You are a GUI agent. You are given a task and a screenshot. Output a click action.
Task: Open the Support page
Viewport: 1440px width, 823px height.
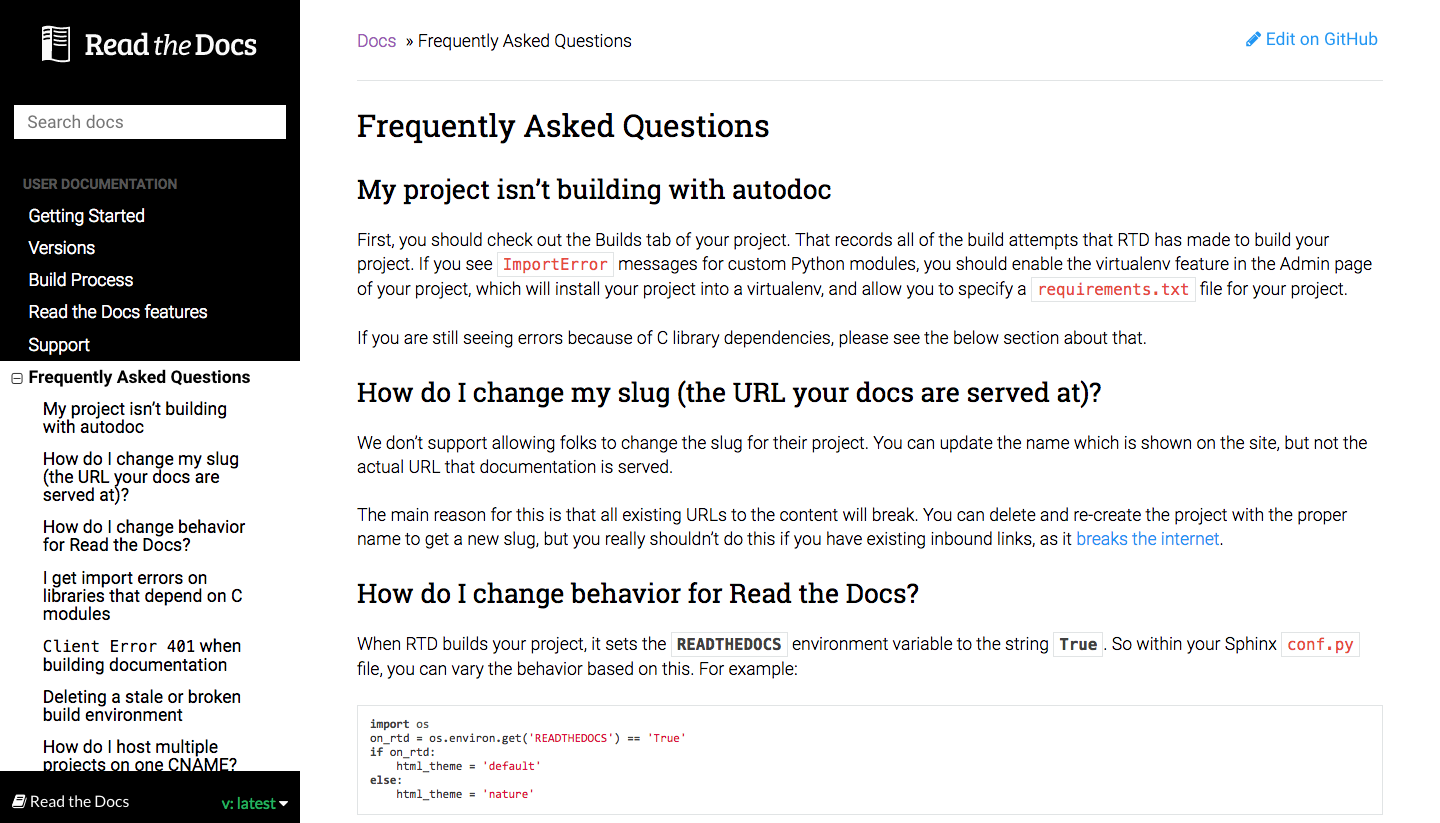(59, 345)
